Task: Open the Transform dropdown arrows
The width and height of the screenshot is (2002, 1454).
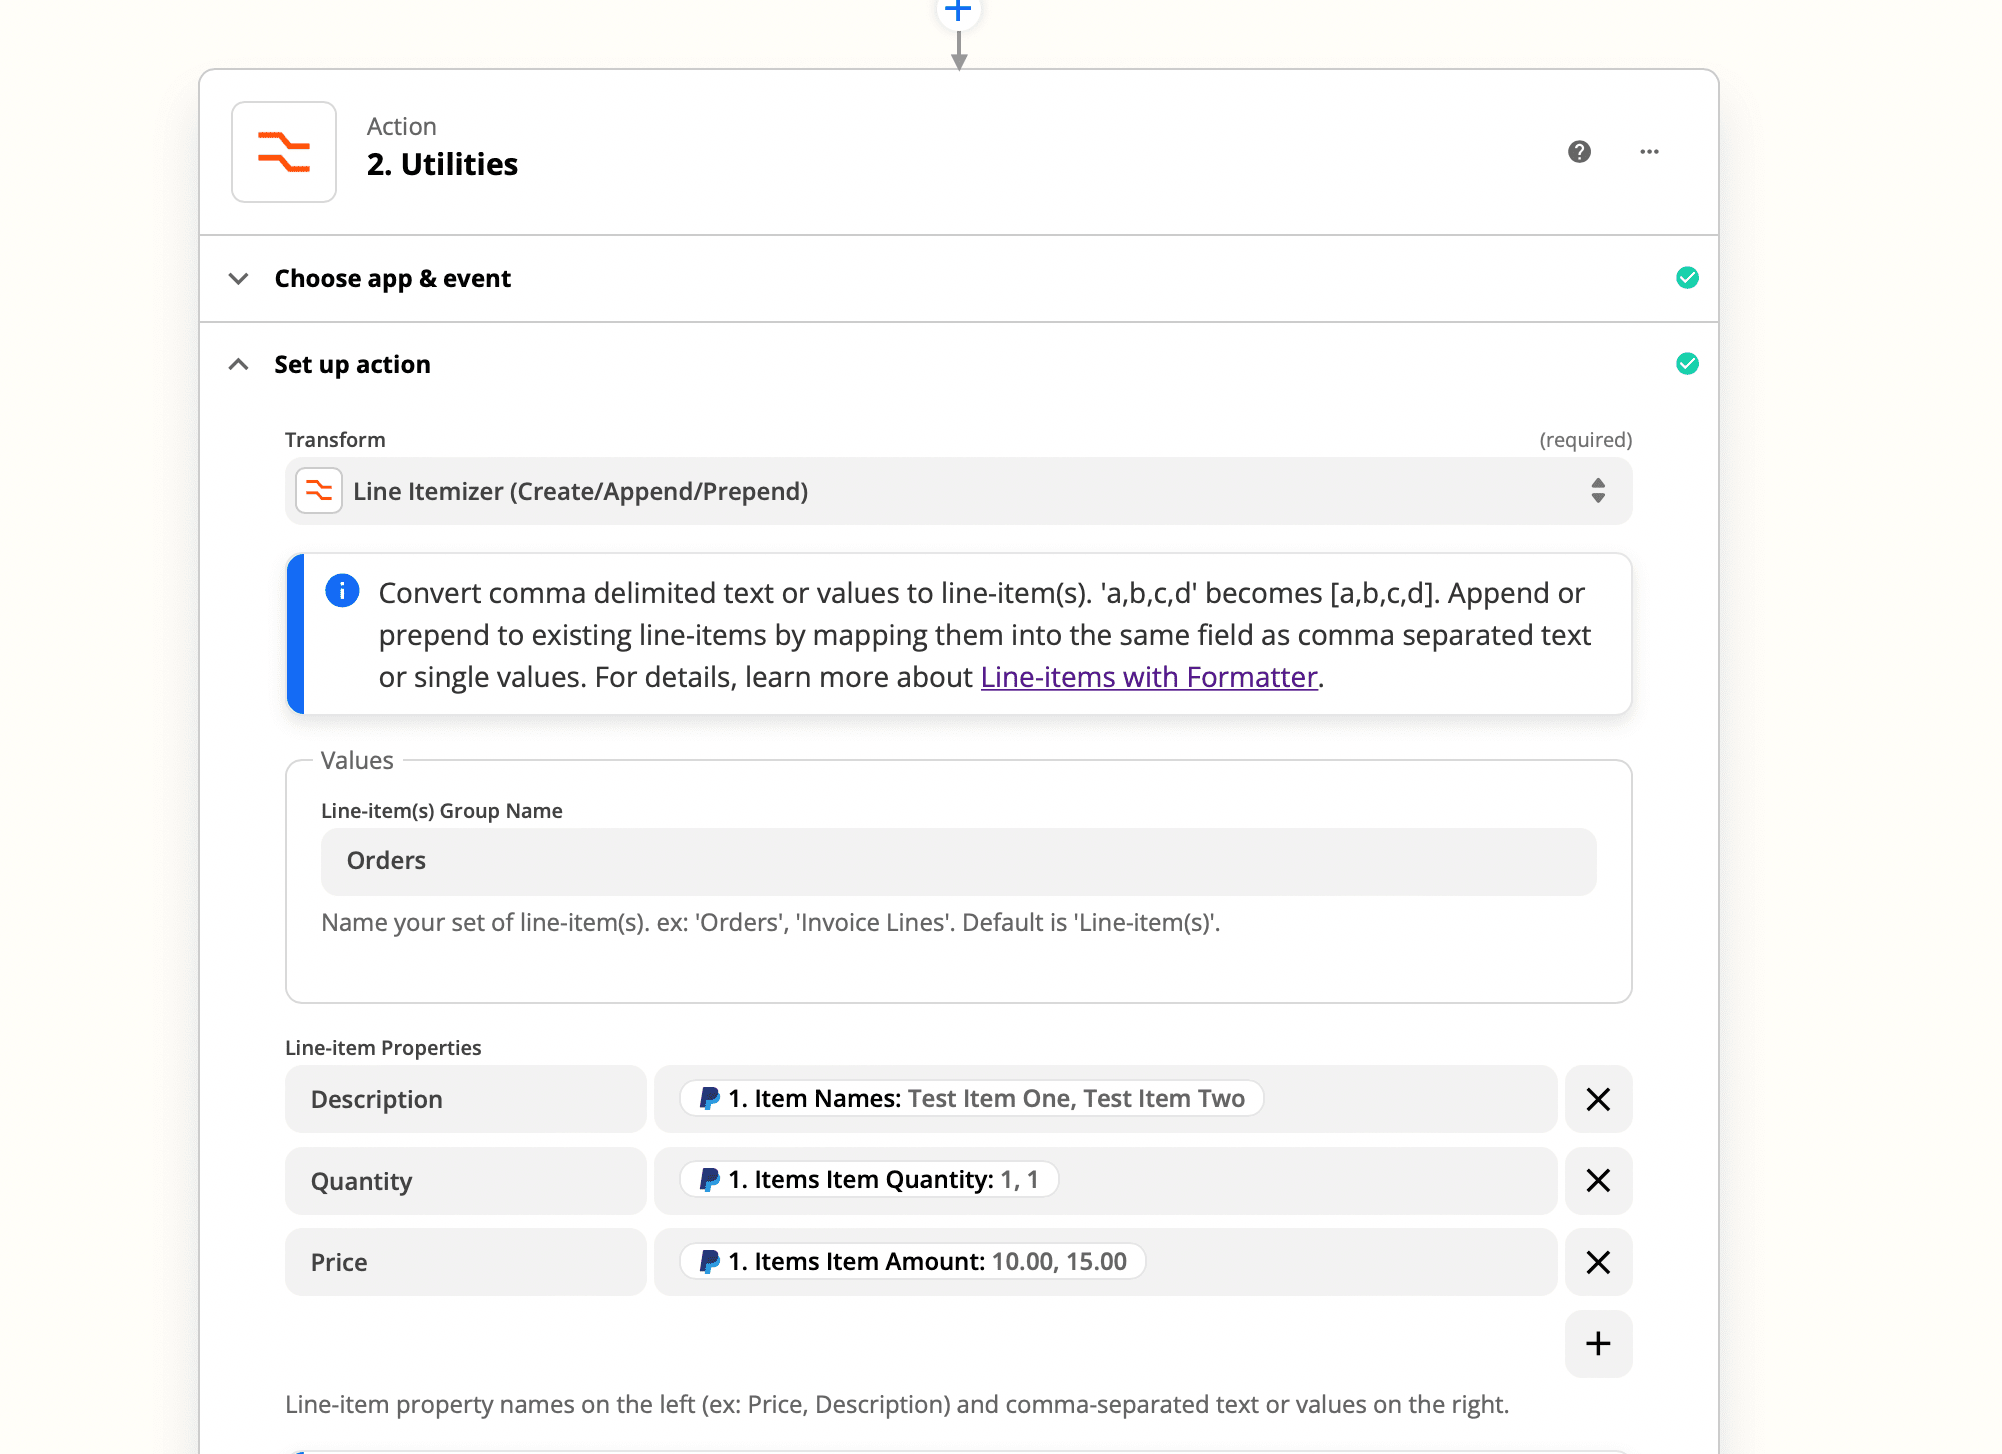Action: (x=1598, y=491)
